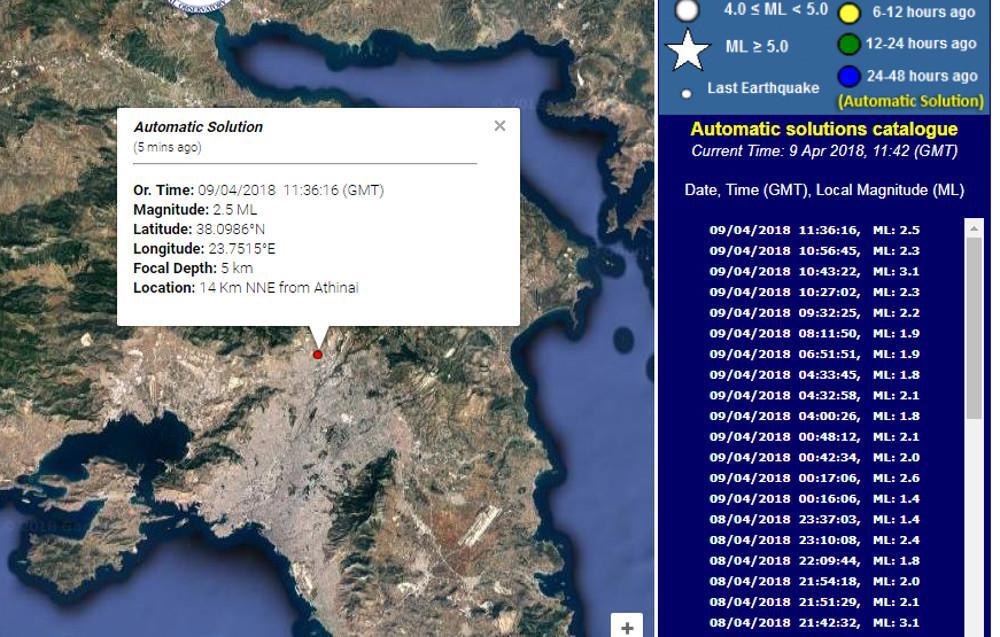Click the red earthquake marker on the map
This screenshot has width=1000, height=637.
coord(318,354)
